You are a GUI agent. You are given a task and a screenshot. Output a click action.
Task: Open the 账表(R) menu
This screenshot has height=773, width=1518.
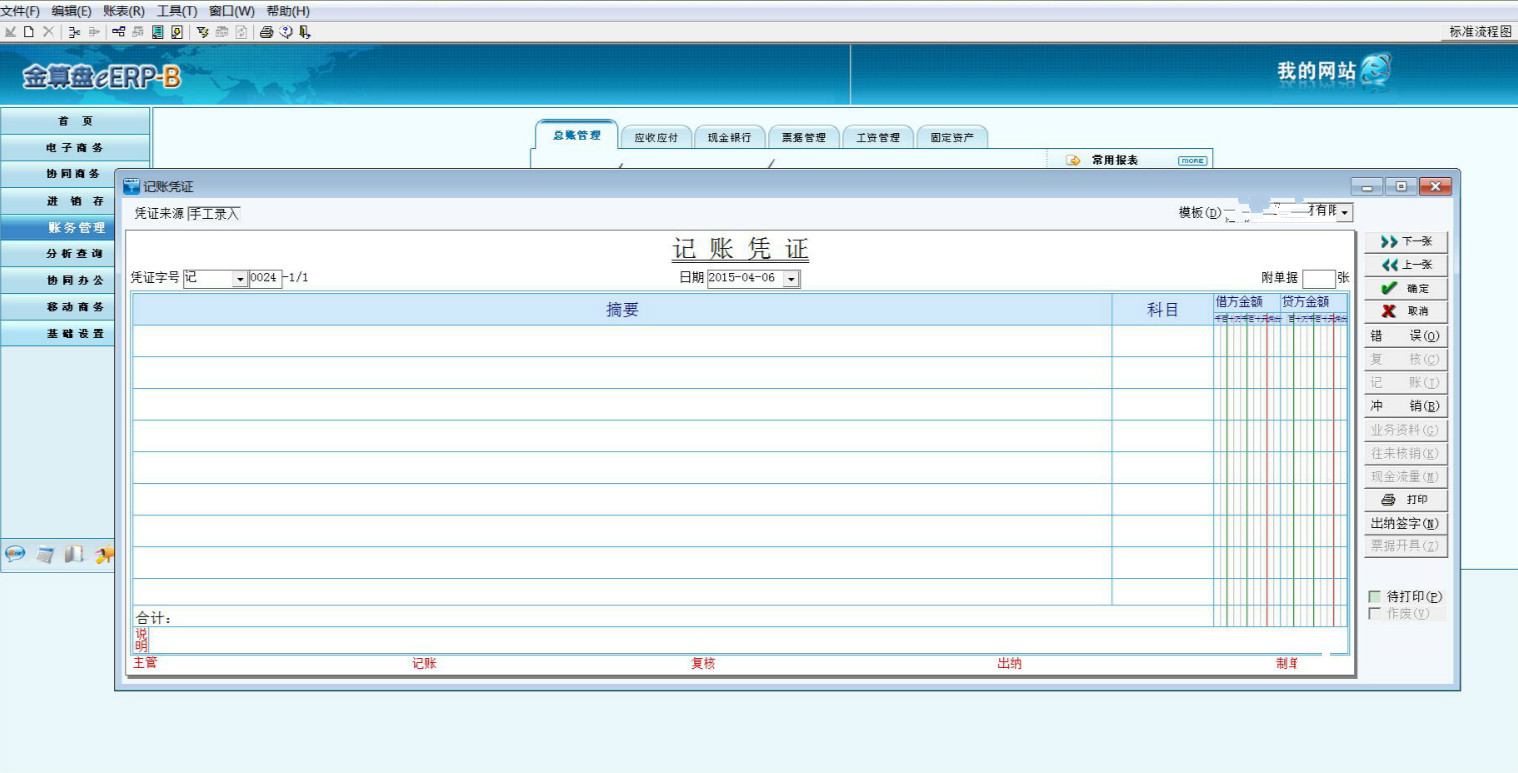click(x=124, y=11)
